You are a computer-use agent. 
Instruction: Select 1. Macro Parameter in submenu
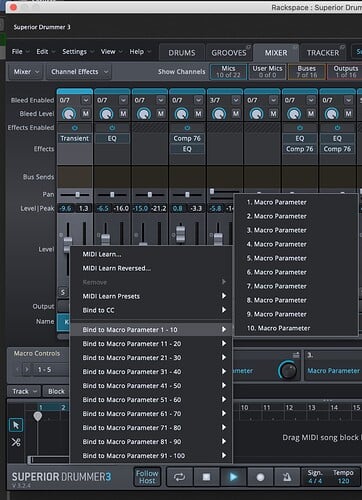point(296,202)
